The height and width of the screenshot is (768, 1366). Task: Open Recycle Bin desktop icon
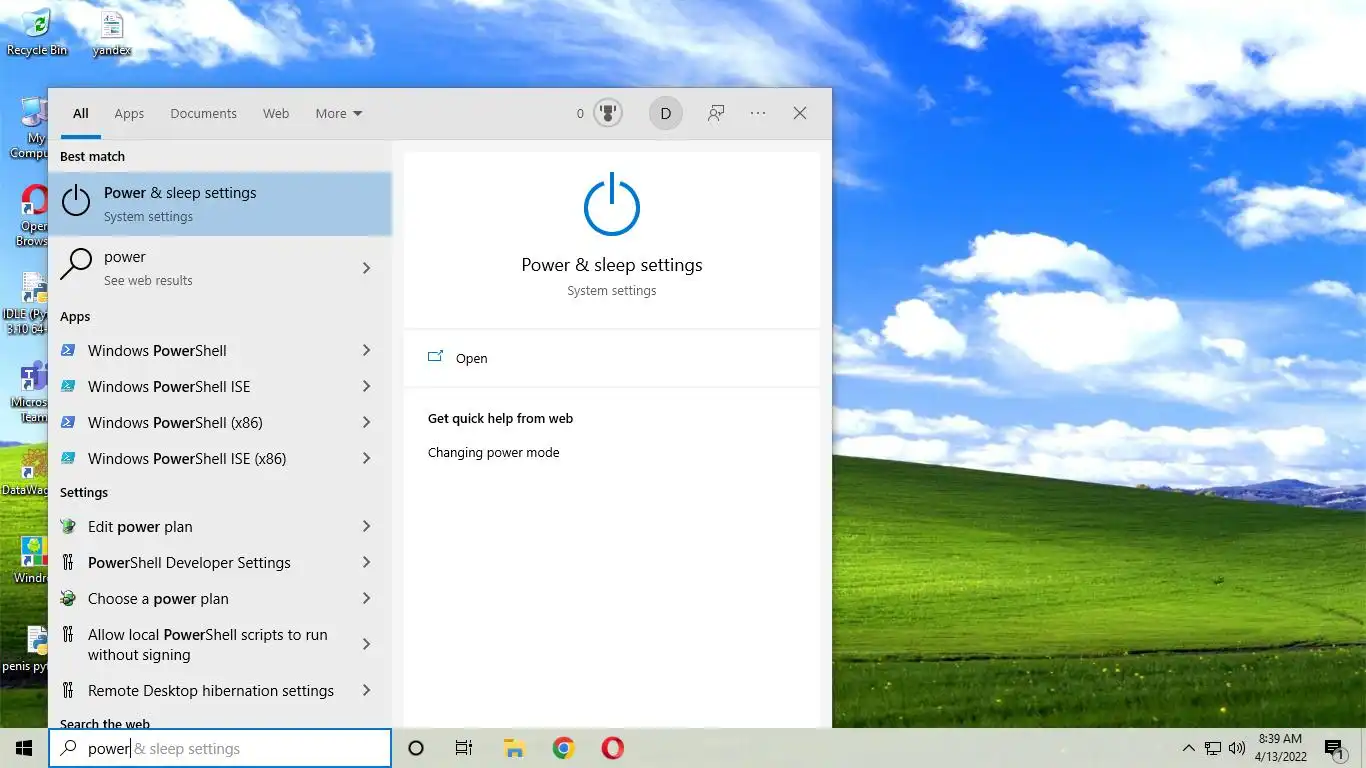tap(37, 32)
